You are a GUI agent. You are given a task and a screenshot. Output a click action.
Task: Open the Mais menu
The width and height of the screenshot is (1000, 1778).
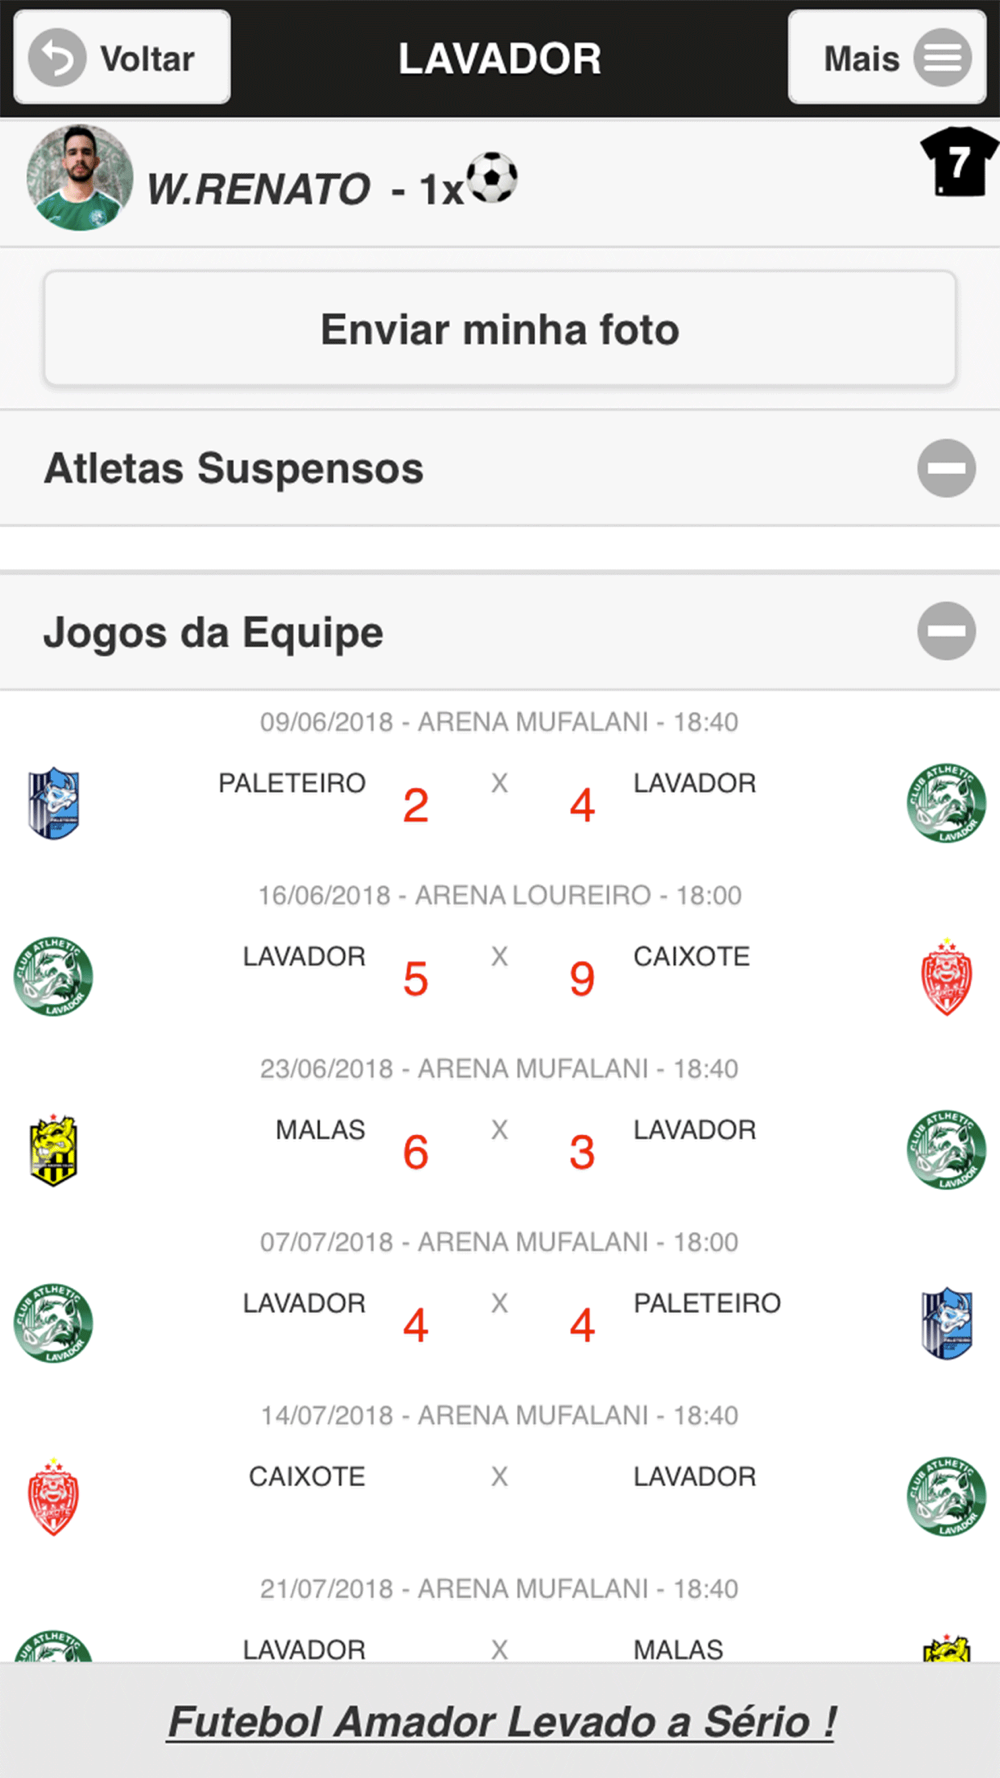point(887,57)
